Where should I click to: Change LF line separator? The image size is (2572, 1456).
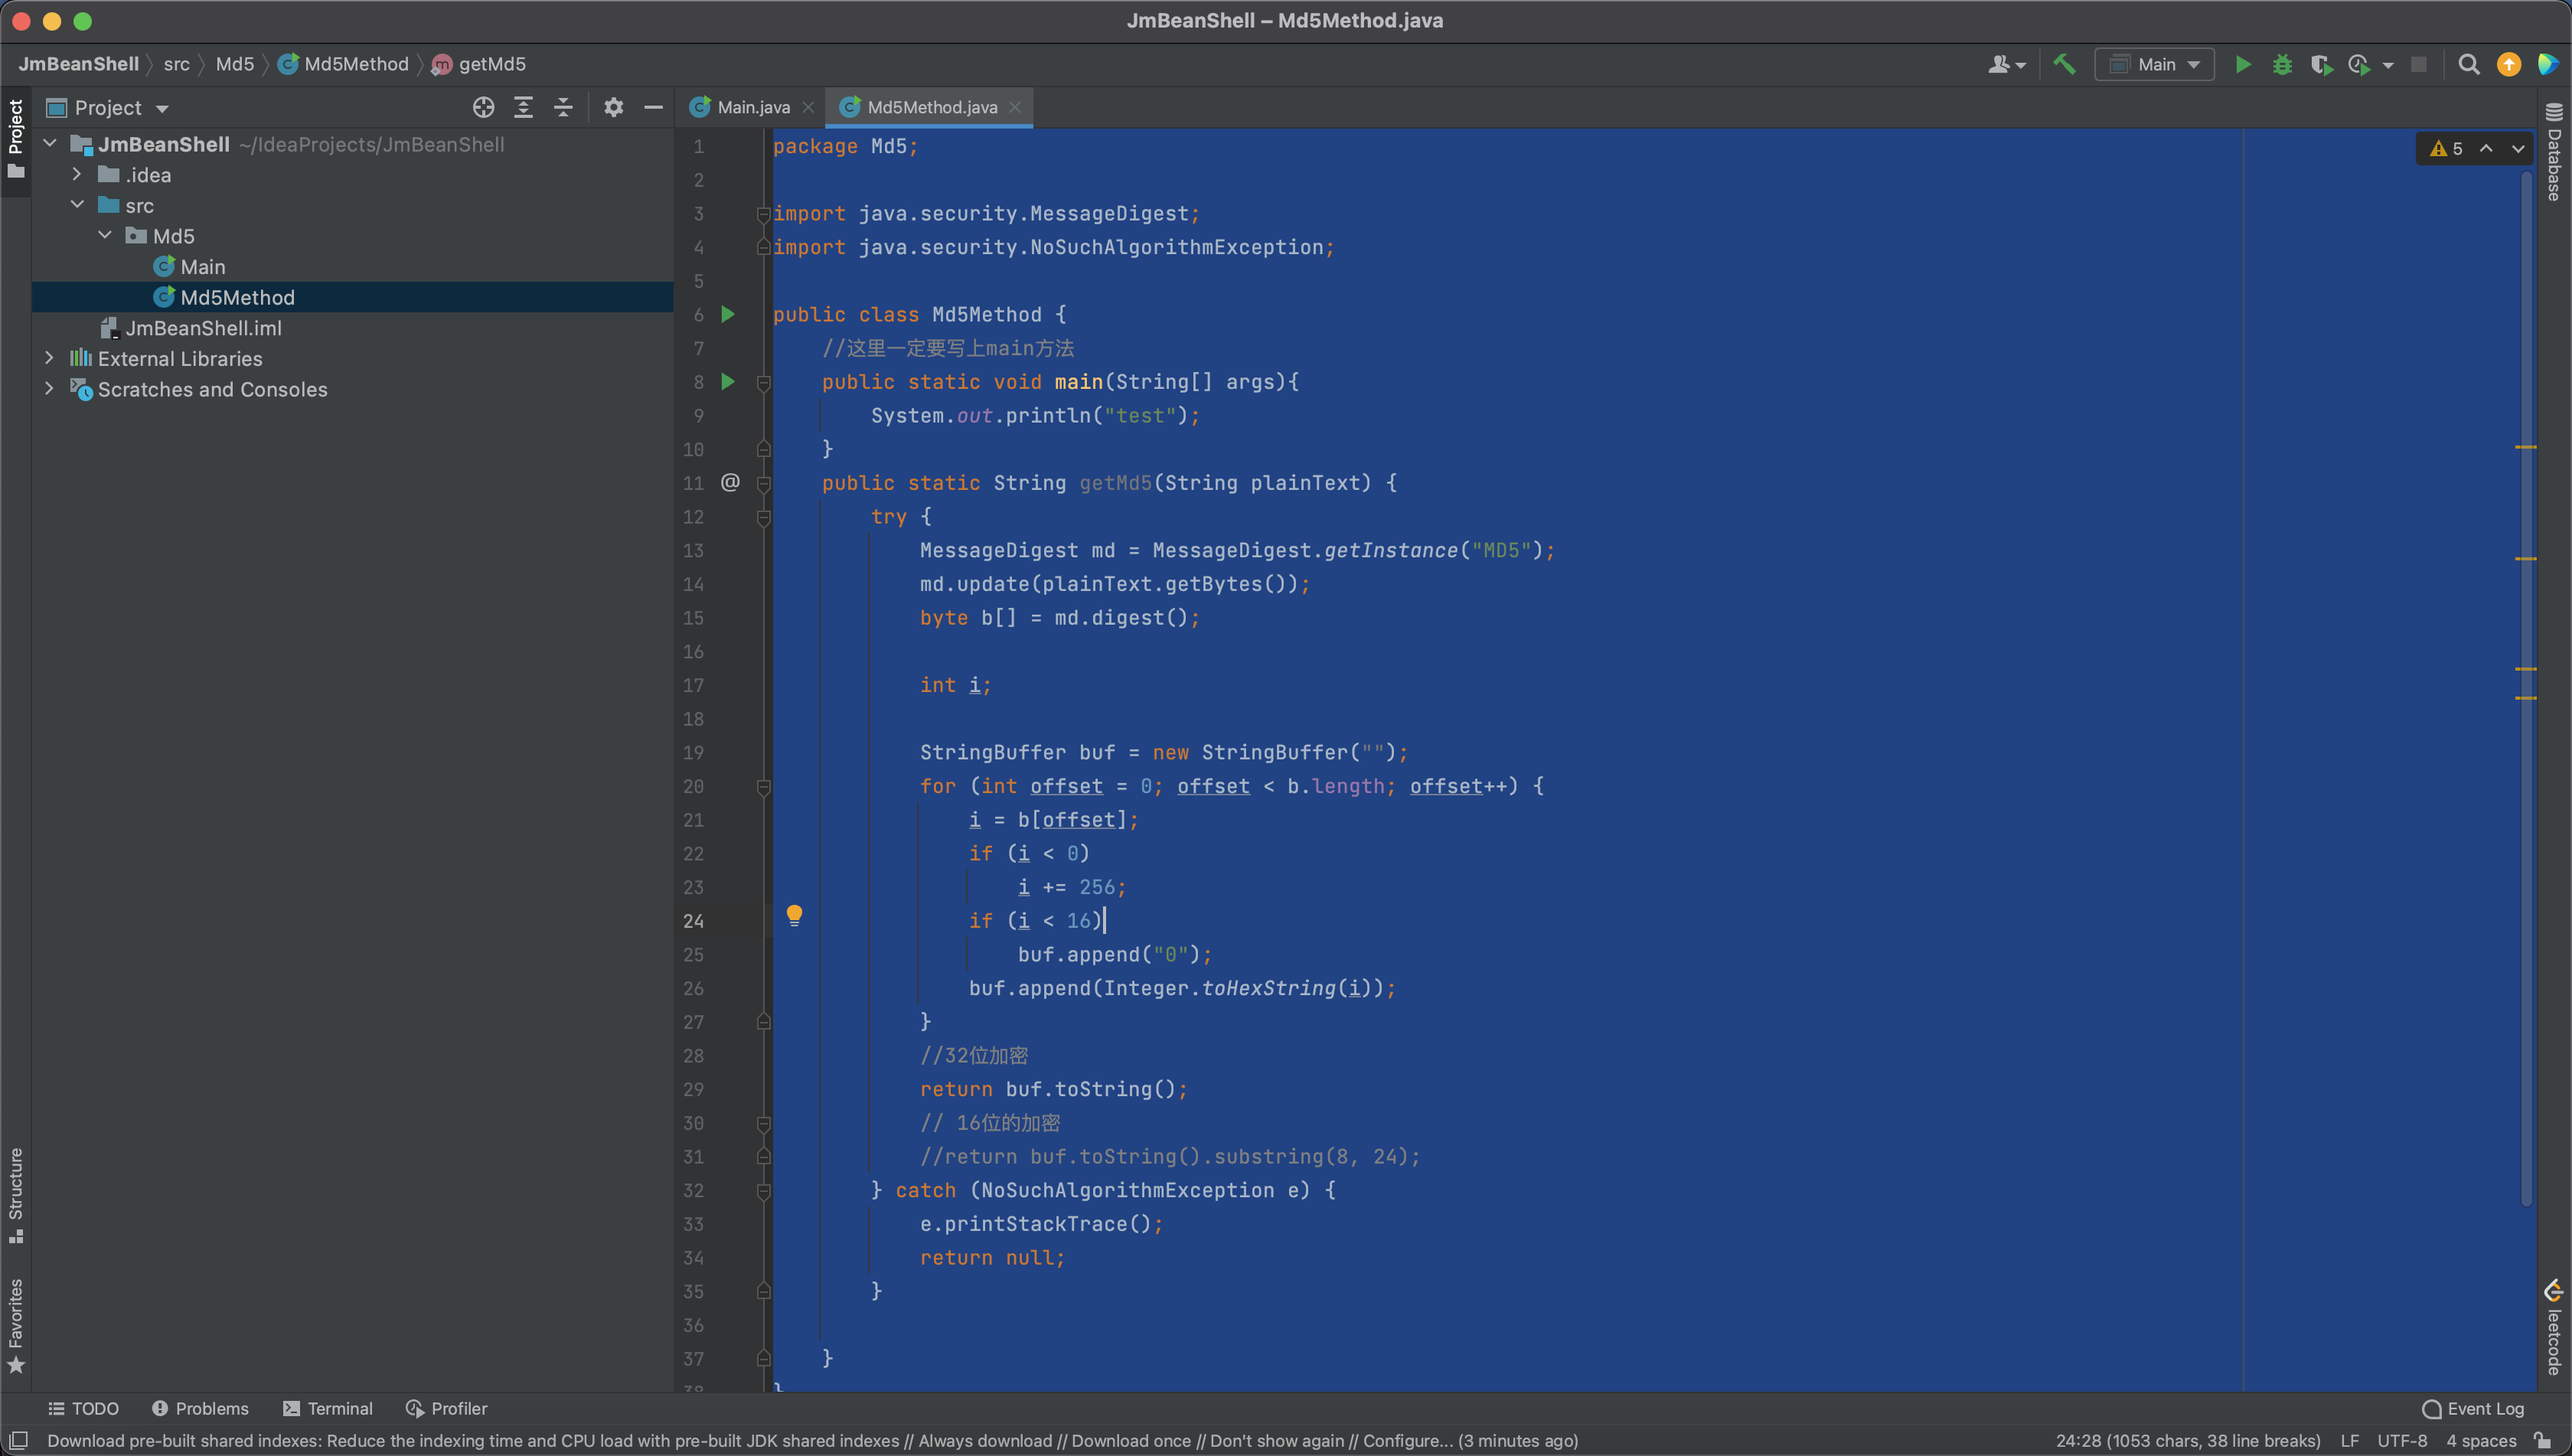[x=2349, y=1440]
